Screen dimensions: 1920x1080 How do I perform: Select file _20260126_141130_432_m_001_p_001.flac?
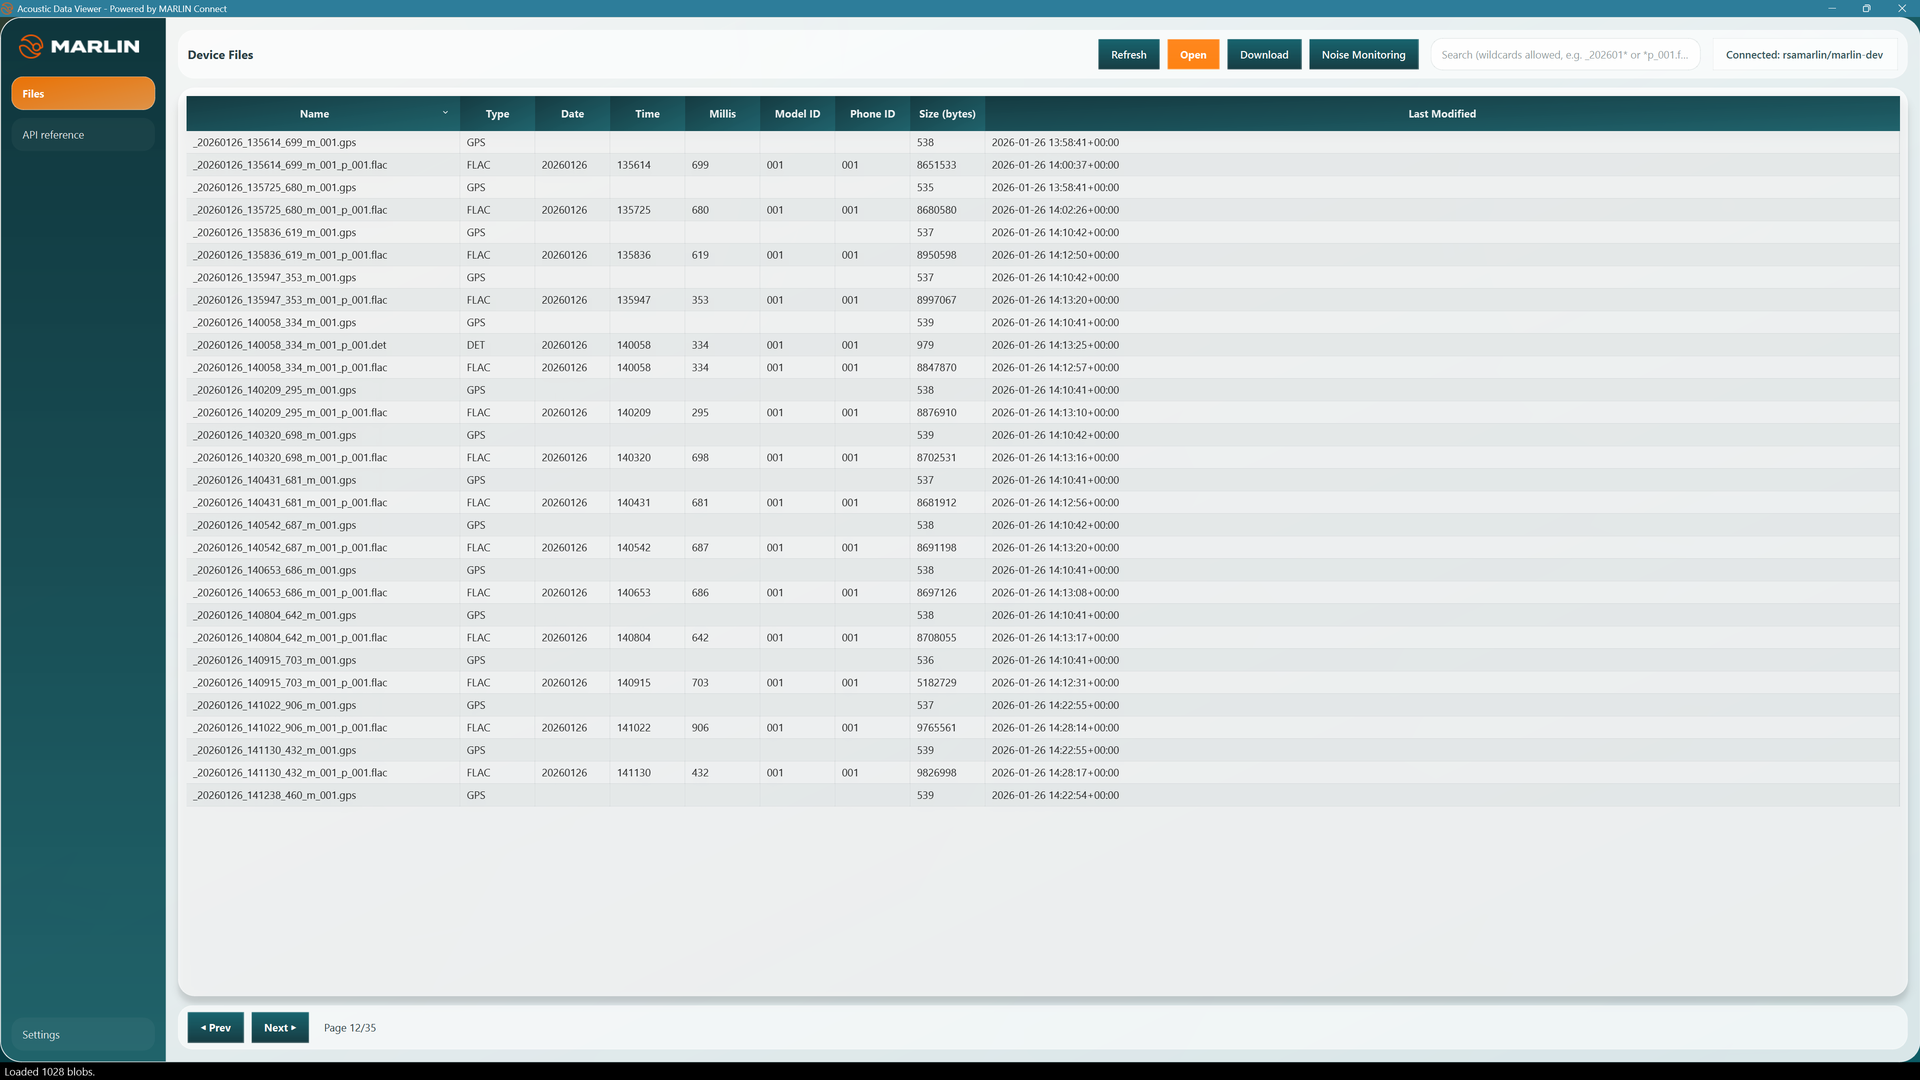click(290, 773)
